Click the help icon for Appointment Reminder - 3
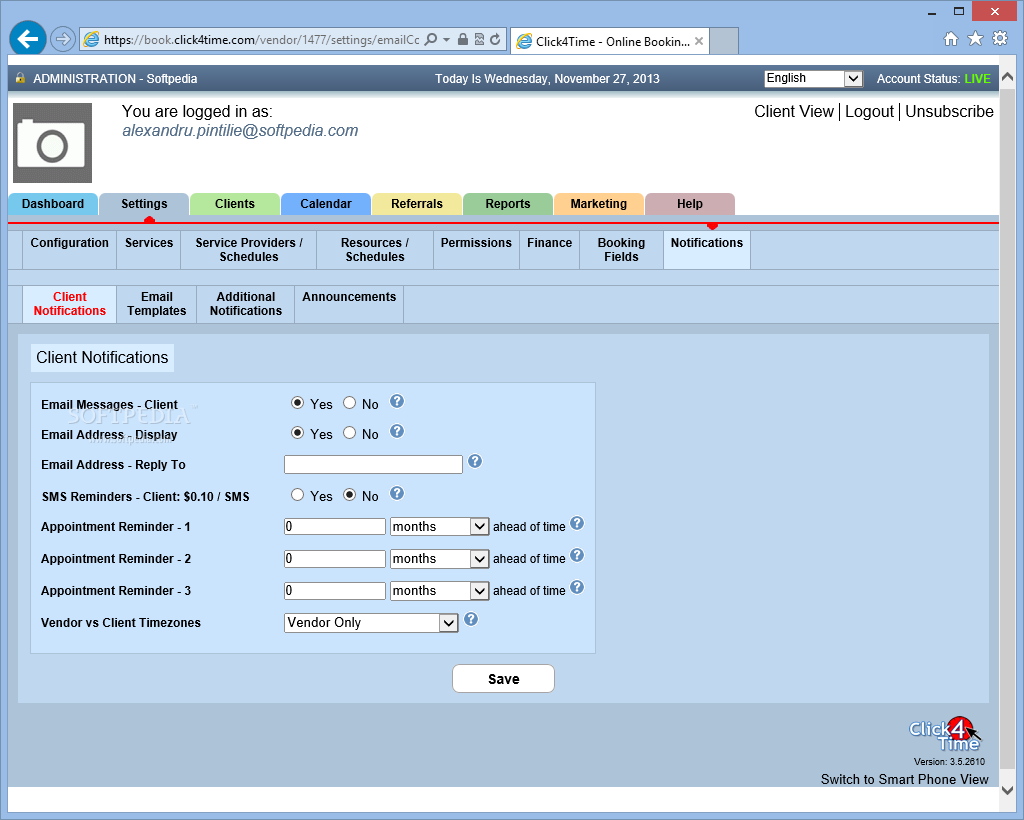 click(577, 588)
